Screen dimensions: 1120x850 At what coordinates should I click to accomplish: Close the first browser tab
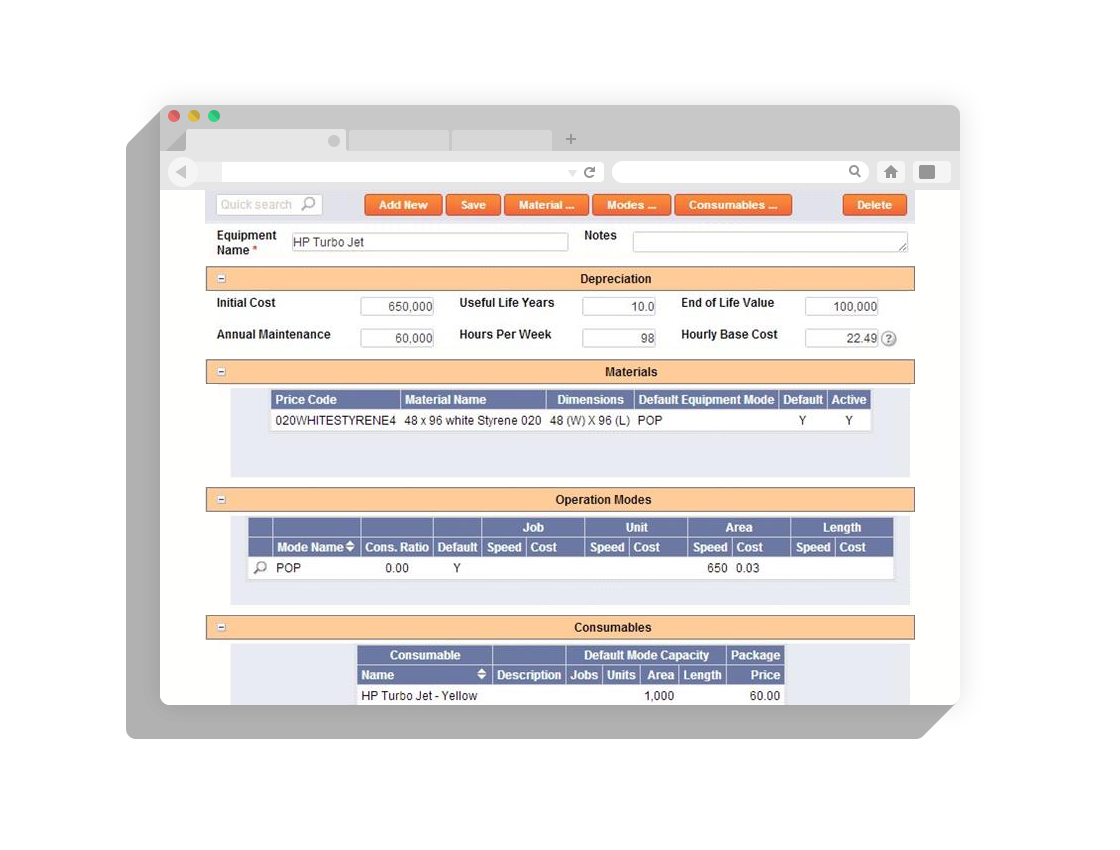pyautogui.click(x=334, y=141)
